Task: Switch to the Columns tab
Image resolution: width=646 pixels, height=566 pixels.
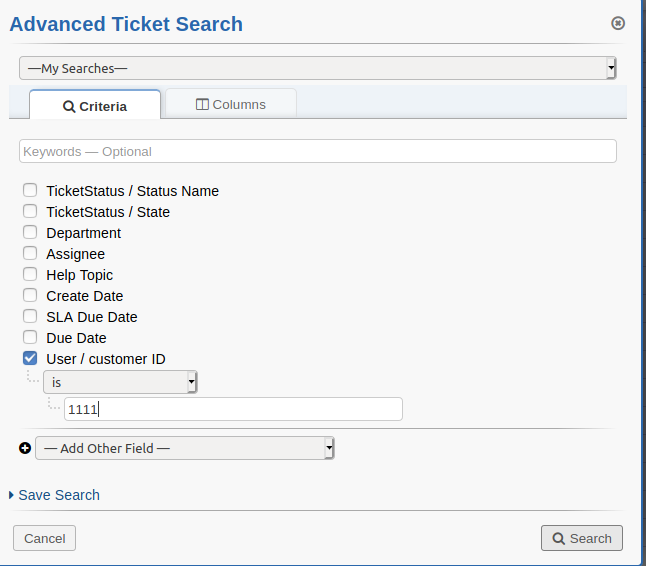Action: [231, 104]
